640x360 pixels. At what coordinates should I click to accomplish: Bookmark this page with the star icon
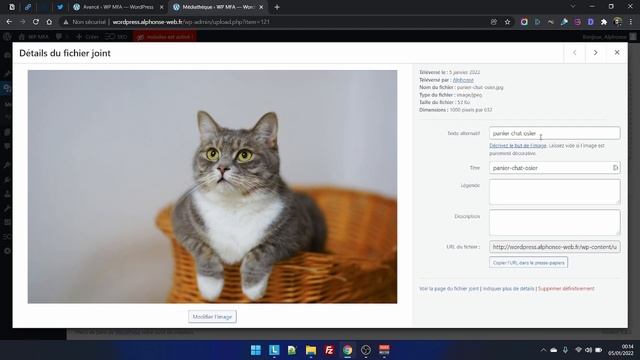(507, 22)
